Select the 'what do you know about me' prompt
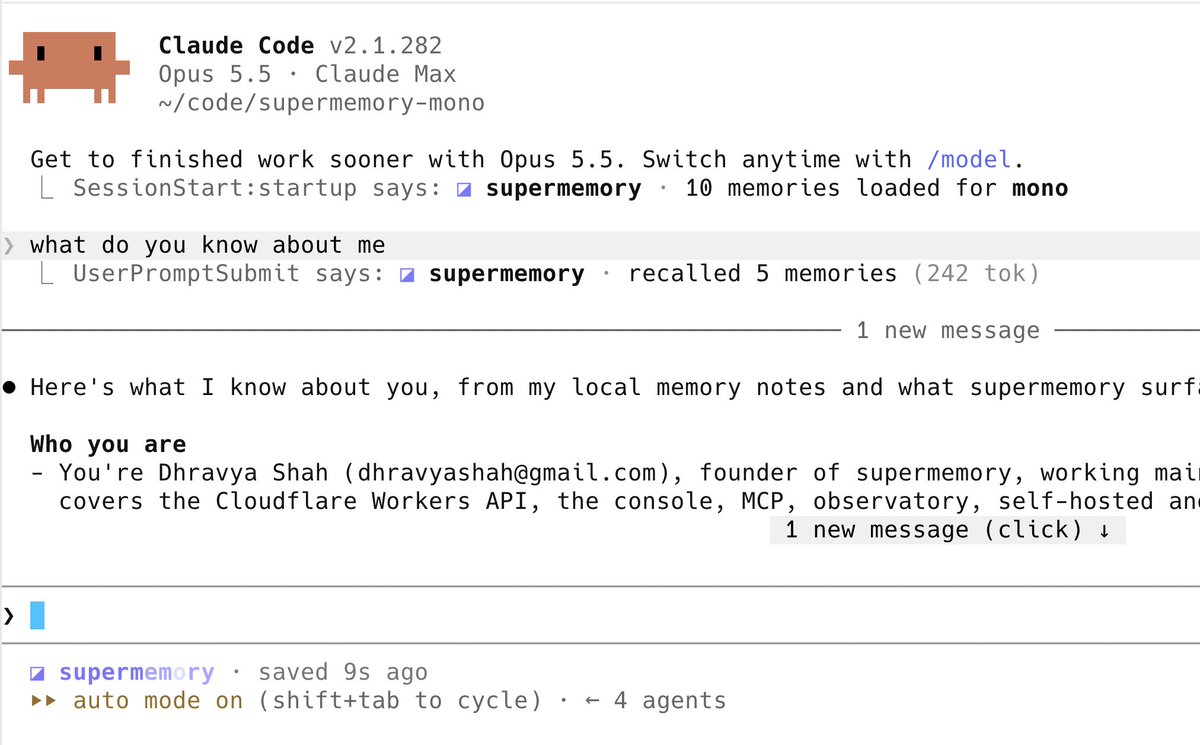1200x745 pixels. pyautogui.click(x=208, y=245)
